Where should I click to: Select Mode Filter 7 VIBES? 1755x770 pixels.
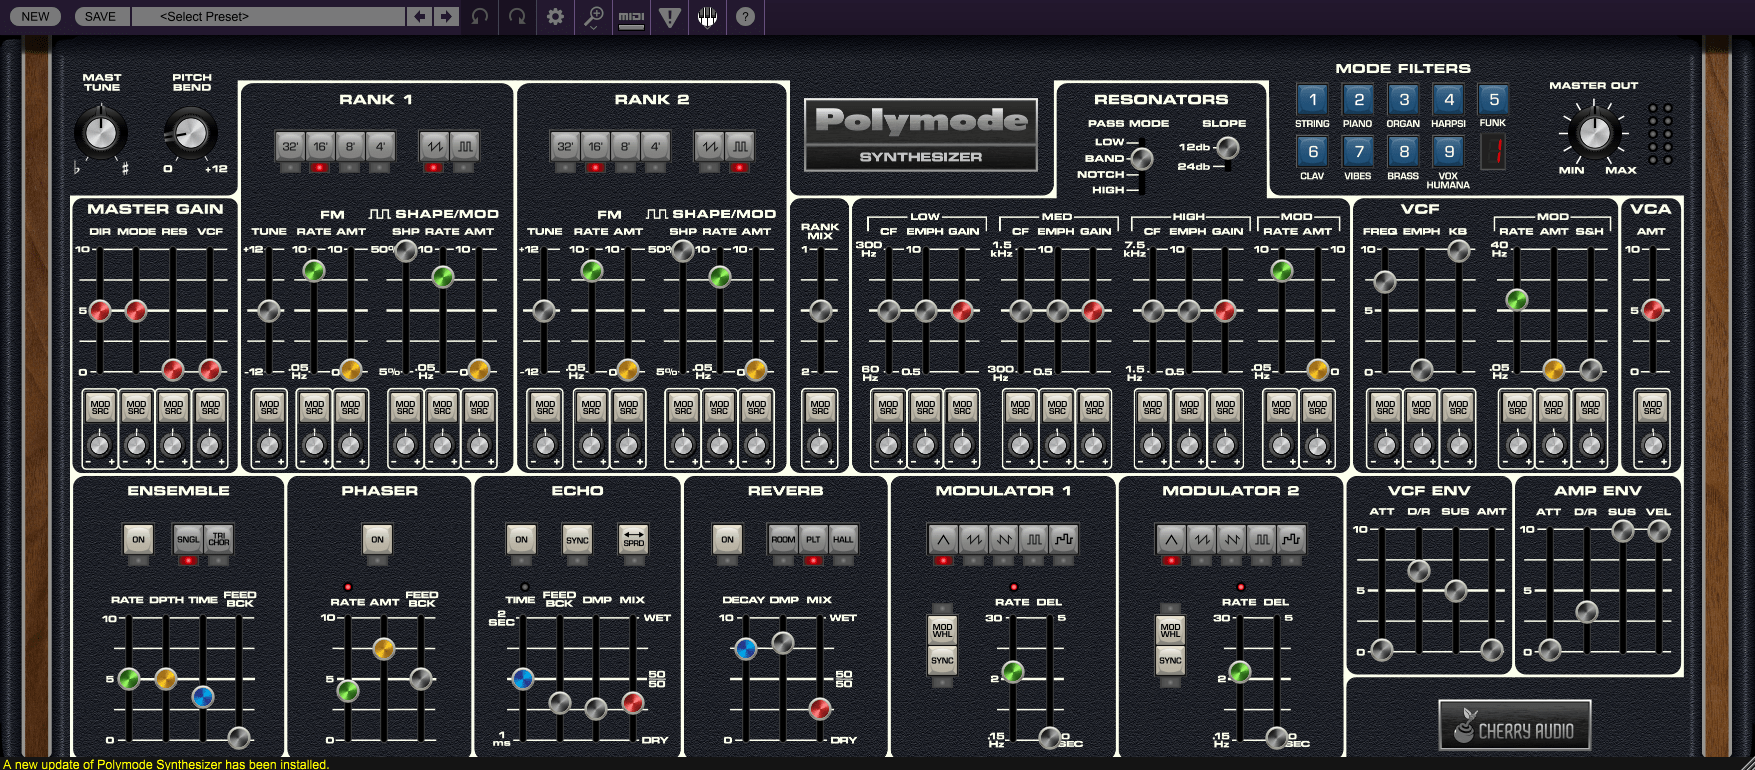pyautogui.click(x=1358, y=151)
